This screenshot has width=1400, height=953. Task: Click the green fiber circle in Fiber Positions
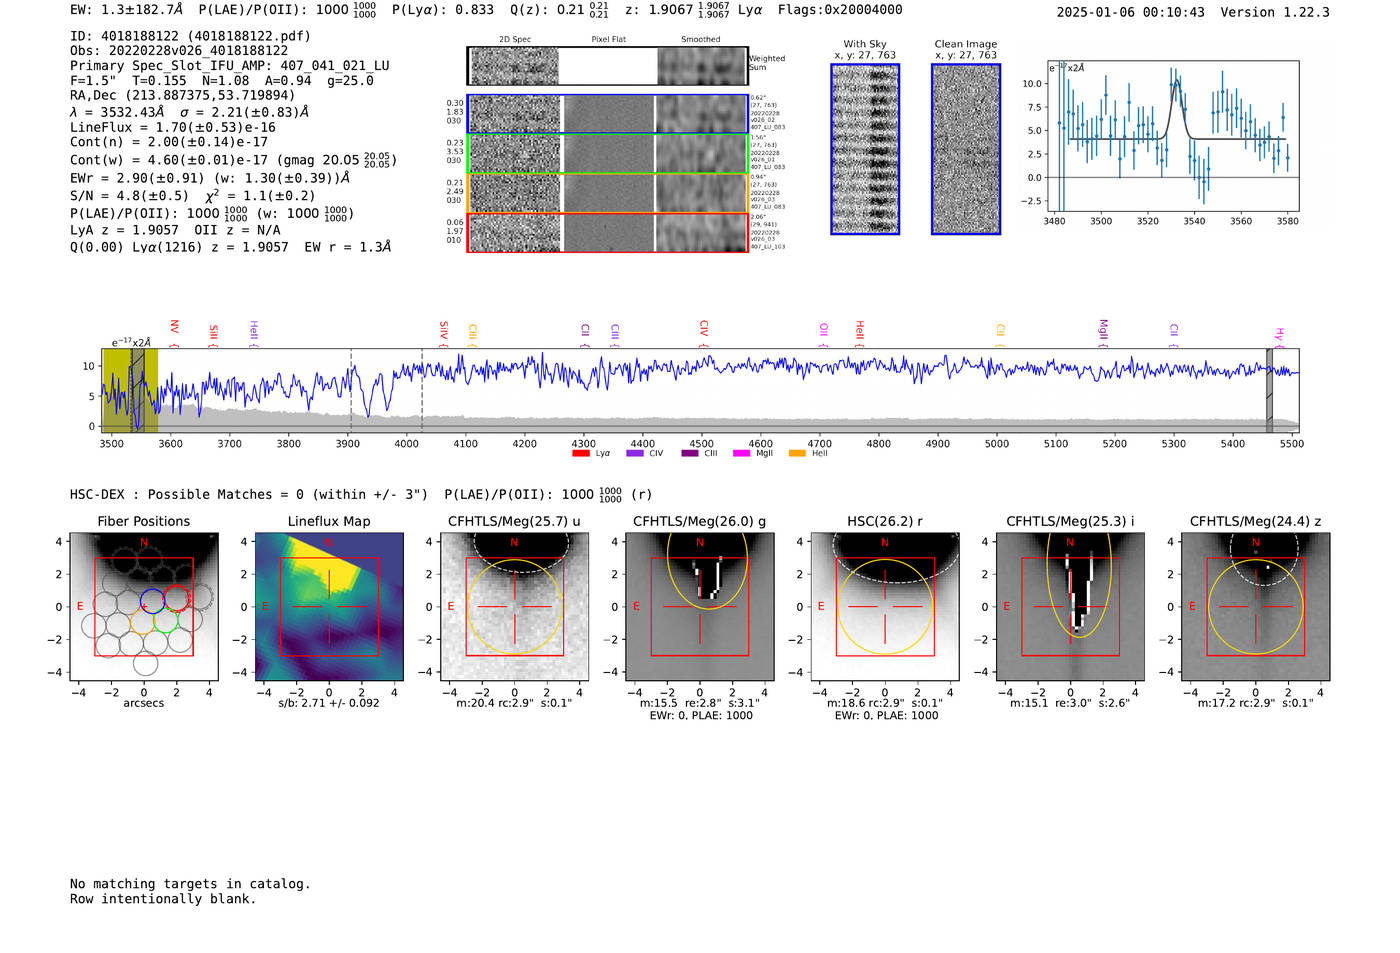(166, 620)
